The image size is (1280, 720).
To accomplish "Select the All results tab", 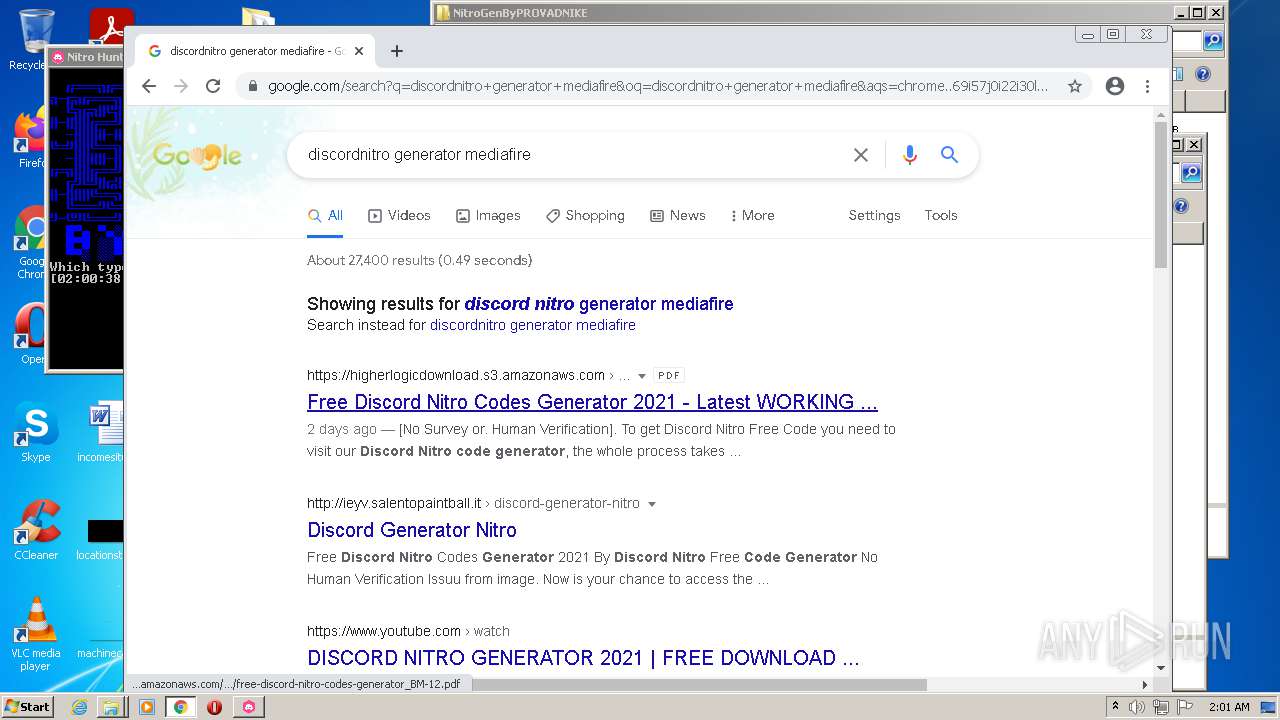I will [325, 215].
